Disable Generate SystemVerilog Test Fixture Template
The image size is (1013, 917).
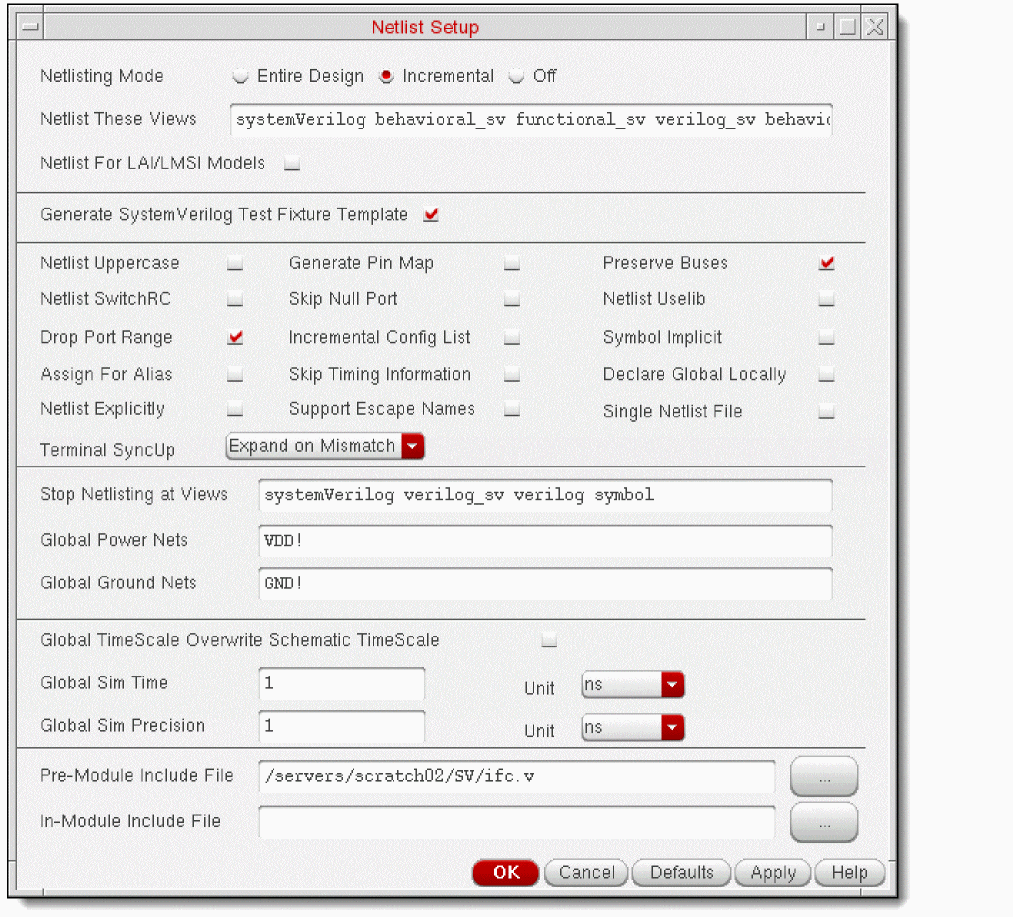[431, 215]
